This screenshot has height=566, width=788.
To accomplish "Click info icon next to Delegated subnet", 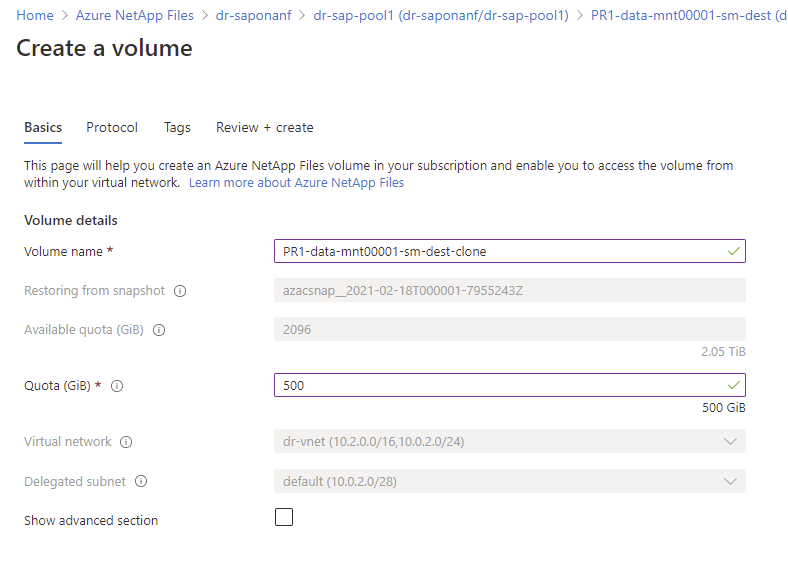I will click(x=140, y=482).
